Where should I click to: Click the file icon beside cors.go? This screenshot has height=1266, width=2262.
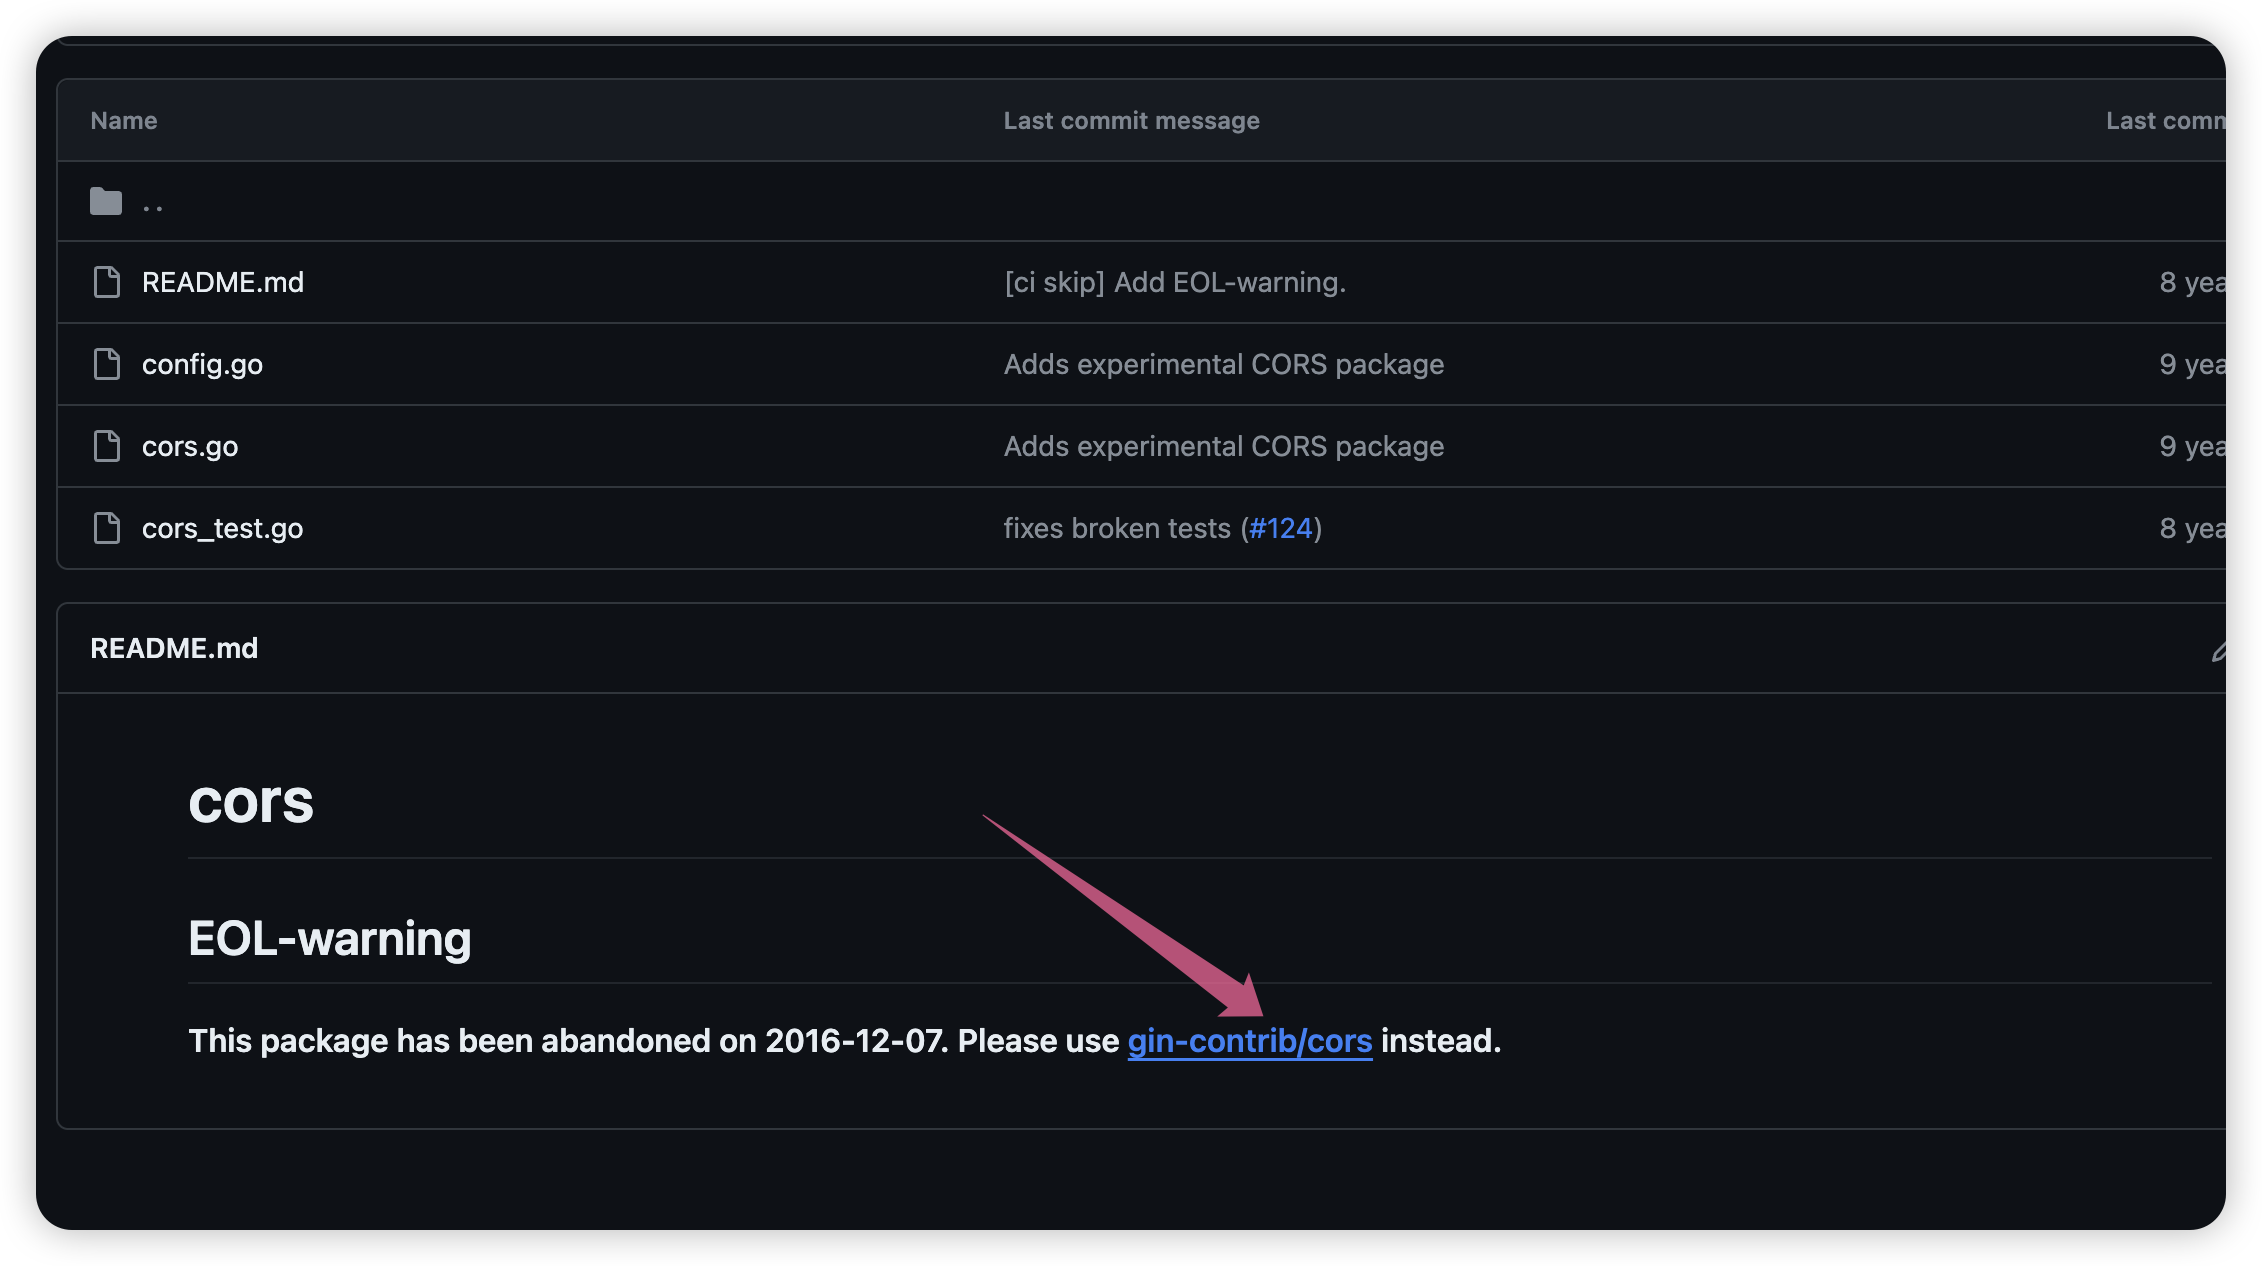[x=107, y=446]
